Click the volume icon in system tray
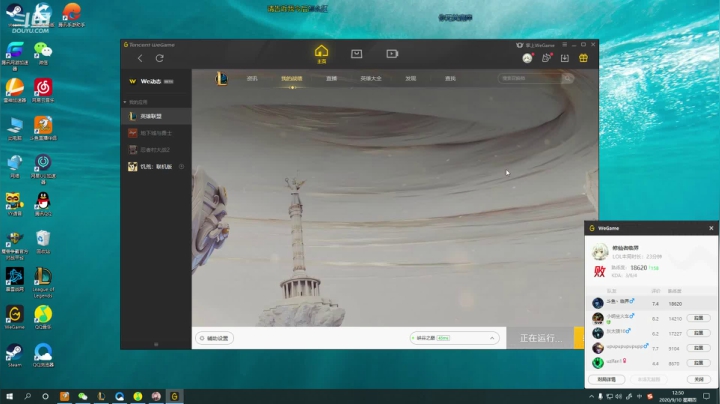 point(619,396)
